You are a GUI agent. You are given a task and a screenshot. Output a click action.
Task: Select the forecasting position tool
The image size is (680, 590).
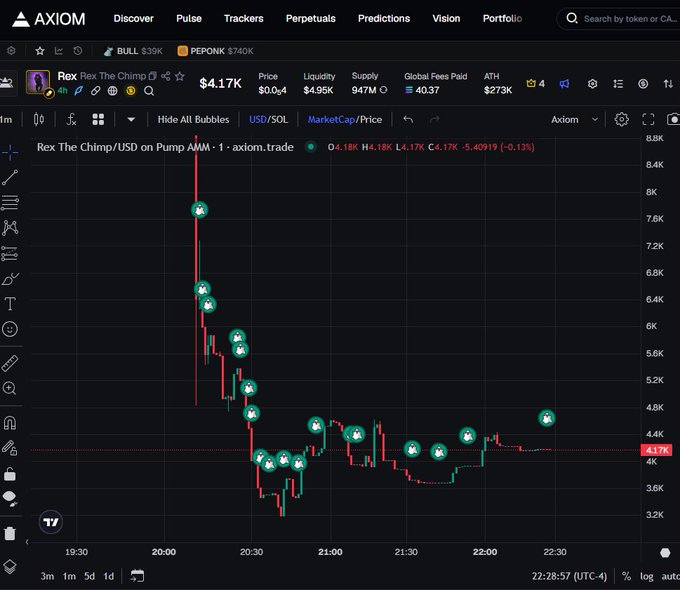[x=10, y=253]
